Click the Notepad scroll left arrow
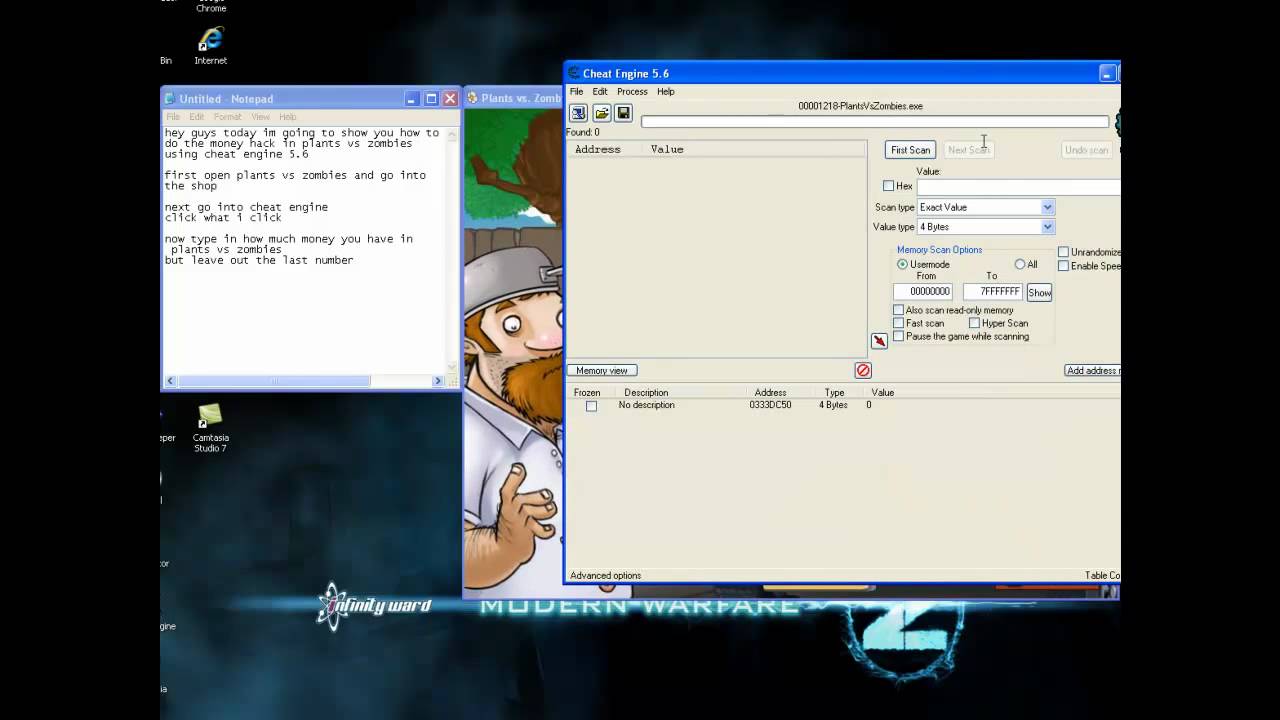Screen dimensions: 1280x720 click(170, 381)
